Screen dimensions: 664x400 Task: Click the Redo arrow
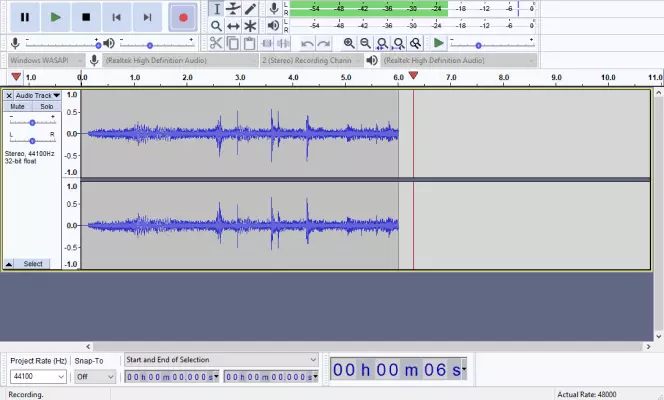(324, 43)
